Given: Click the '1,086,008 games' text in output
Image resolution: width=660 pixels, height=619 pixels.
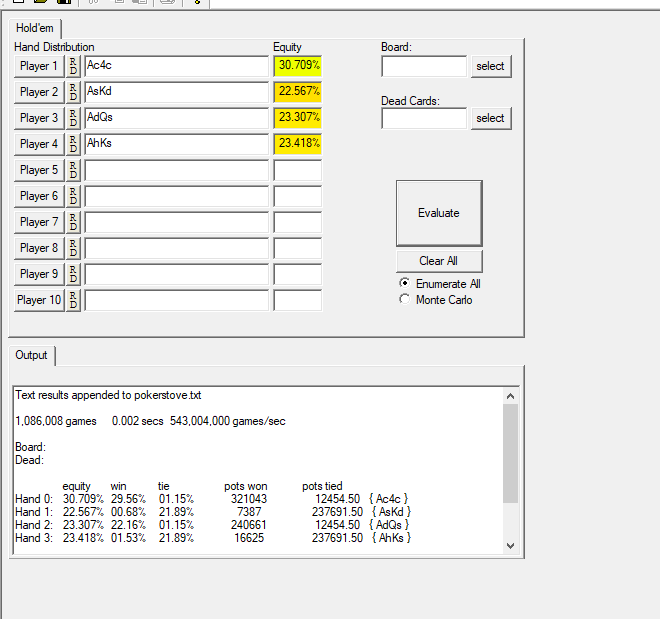Looking at the screenshot, I should pos(56,421).
